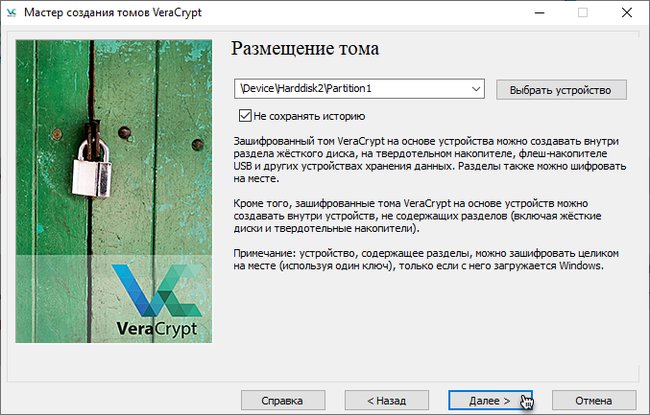Click the 'Размещение тома' heading

click(305, 49)
